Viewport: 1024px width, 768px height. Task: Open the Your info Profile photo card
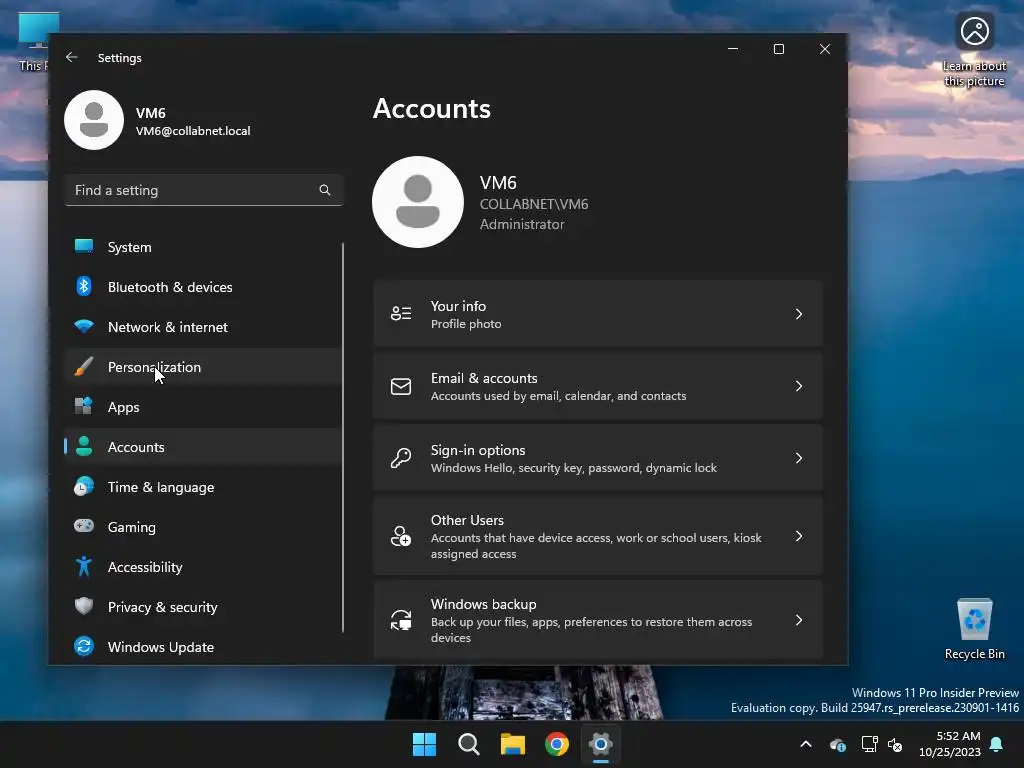coord(598,313)
